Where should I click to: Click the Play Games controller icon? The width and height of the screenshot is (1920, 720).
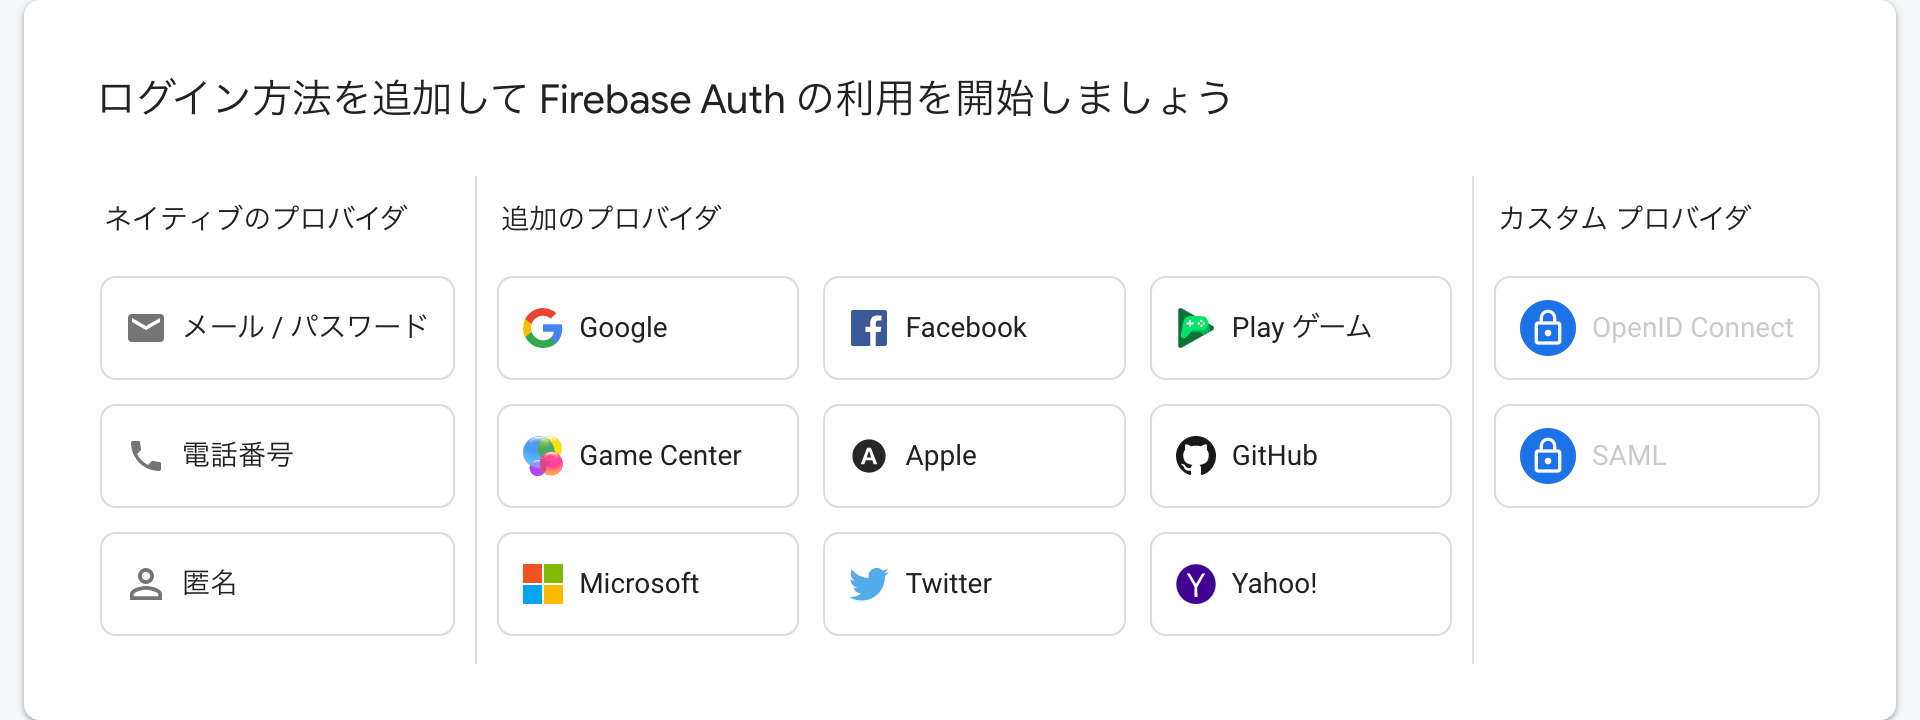1195,328
